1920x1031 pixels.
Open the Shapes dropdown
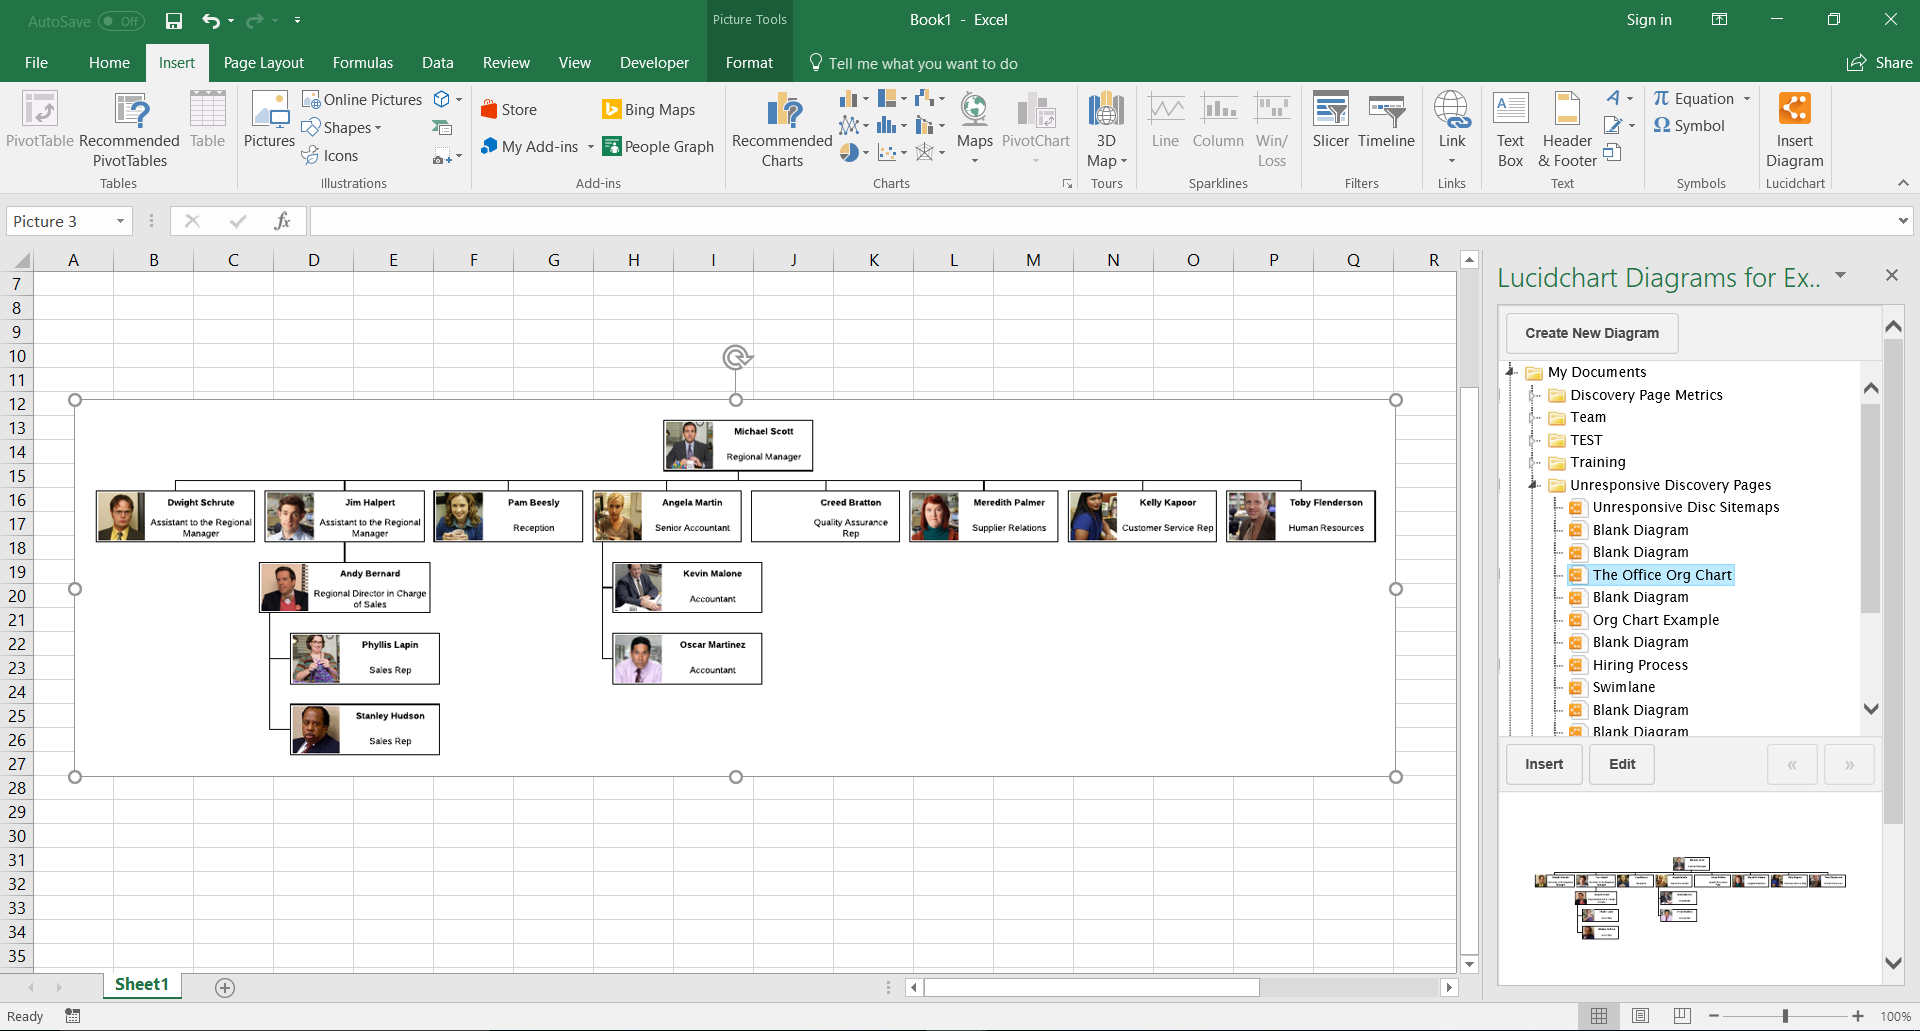tap(341, 127)
